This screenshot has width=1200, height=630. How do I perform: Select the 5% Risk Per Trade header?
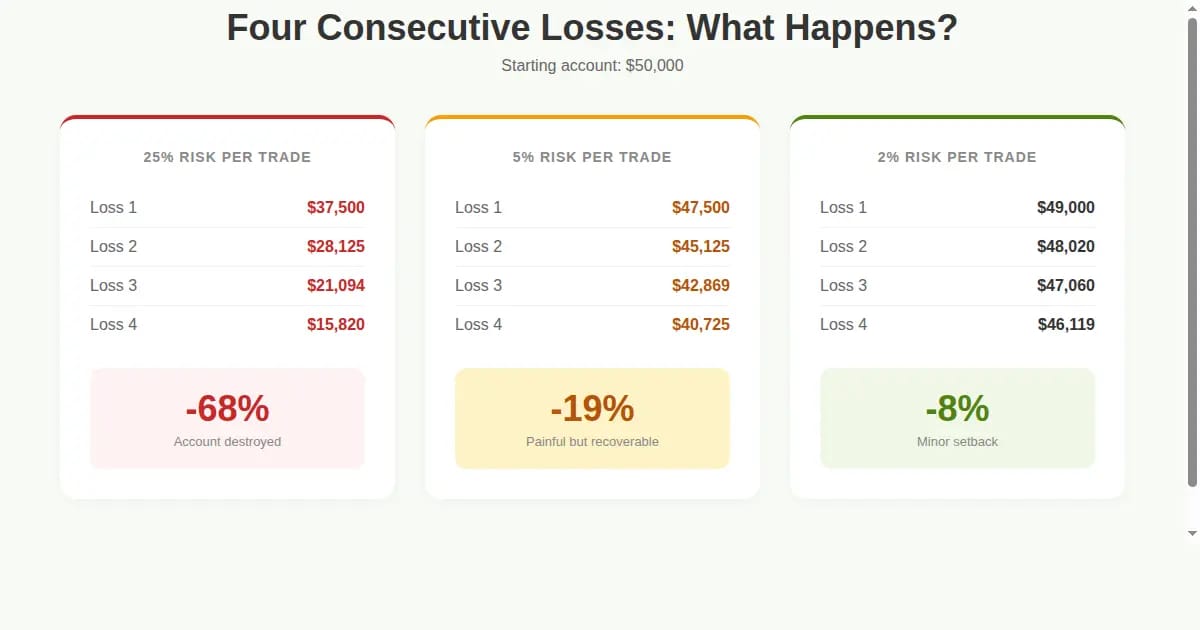[x=592, y=157]
